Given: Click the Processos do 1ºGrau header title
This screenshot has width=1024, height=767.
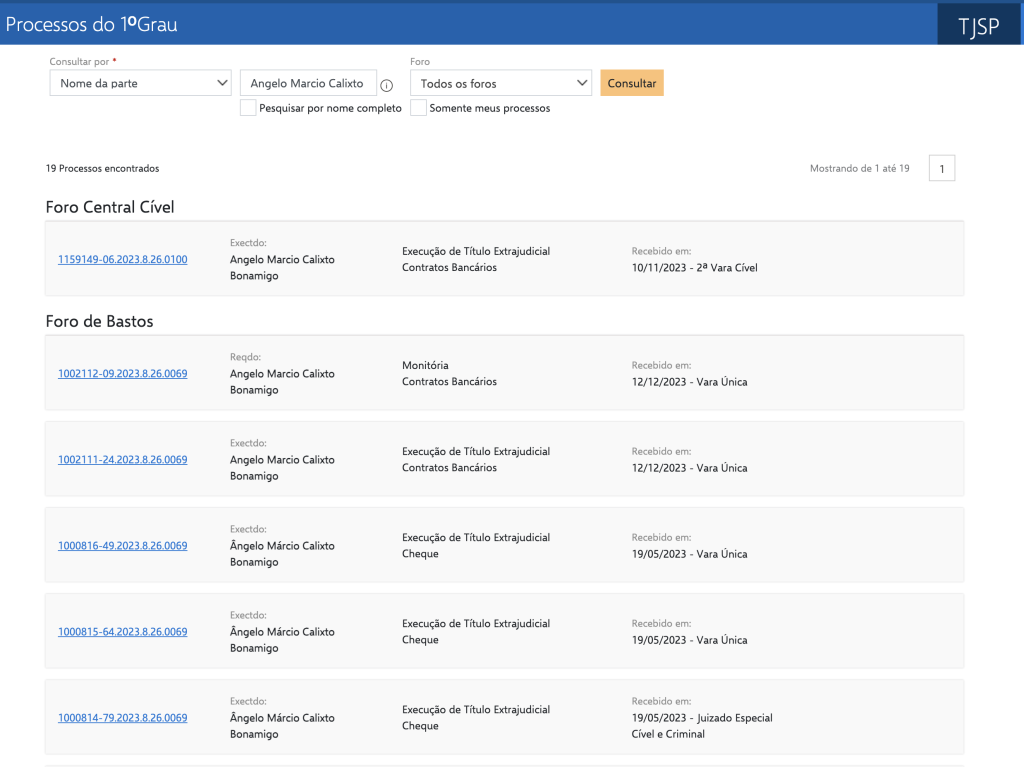Looking at the screenshot, I should tap(91, 25).
